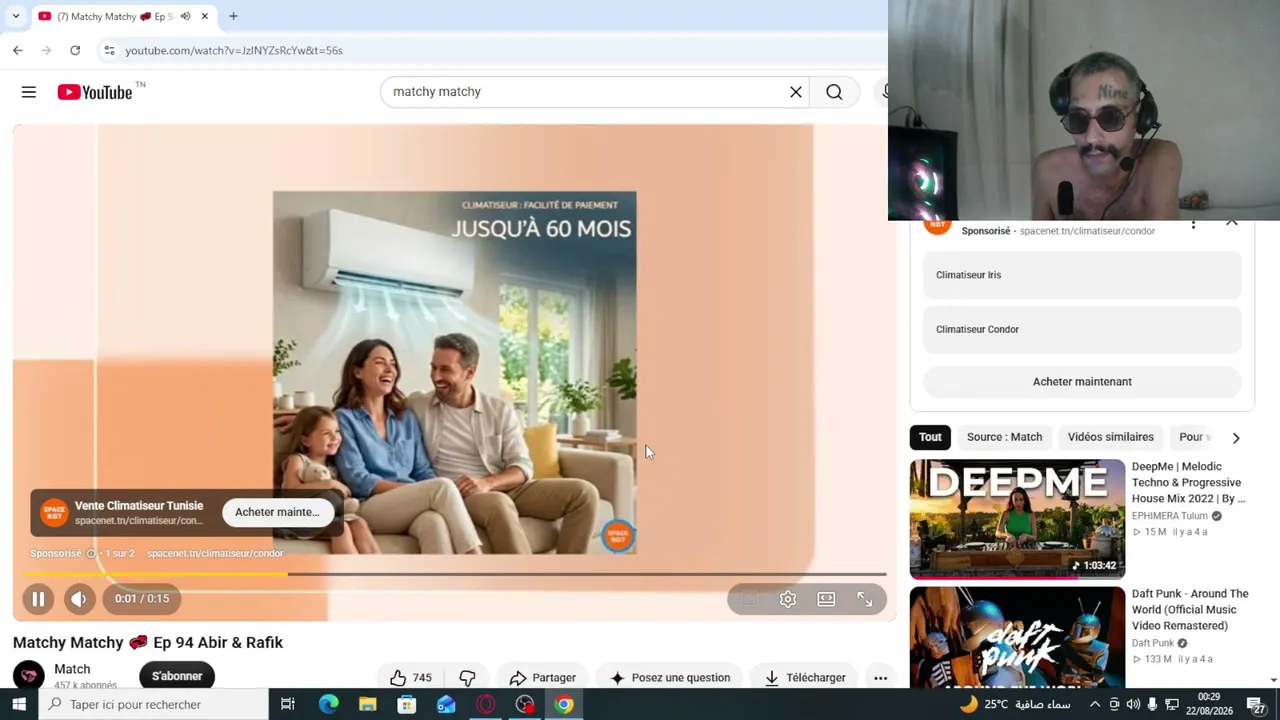Clear the search text with the X

point(796,92)
